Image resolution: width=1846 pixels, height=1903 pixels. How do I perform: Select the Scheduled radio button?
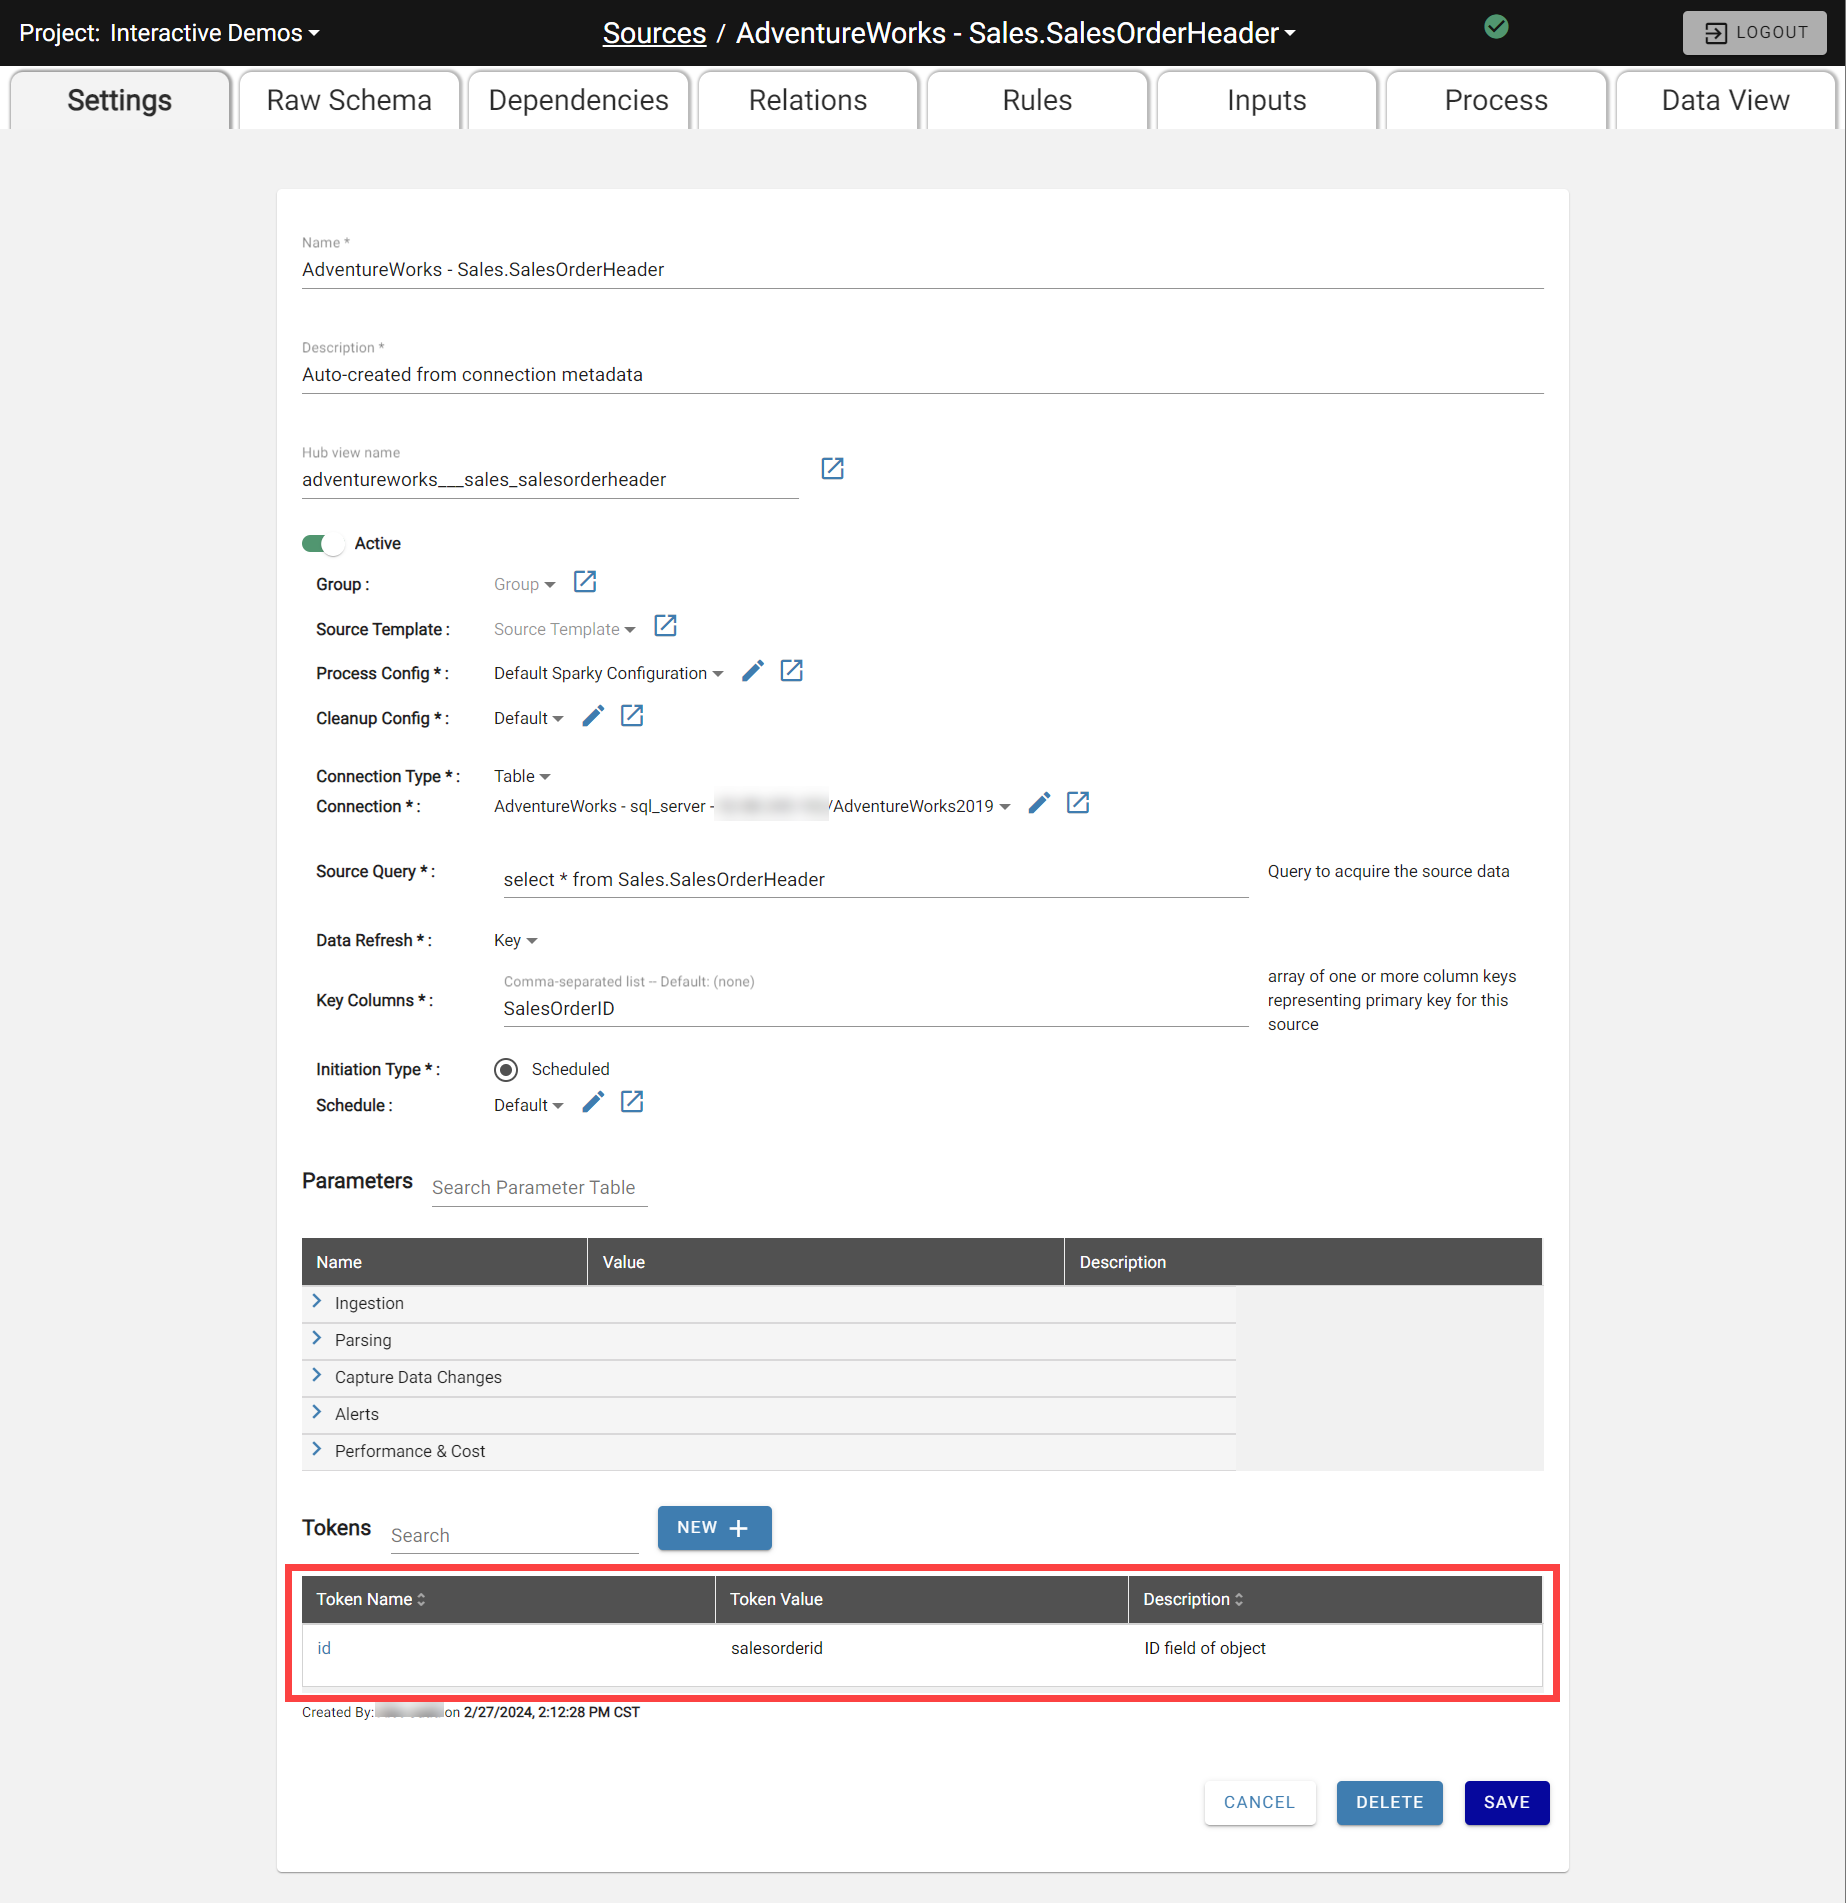[506, 1070]
